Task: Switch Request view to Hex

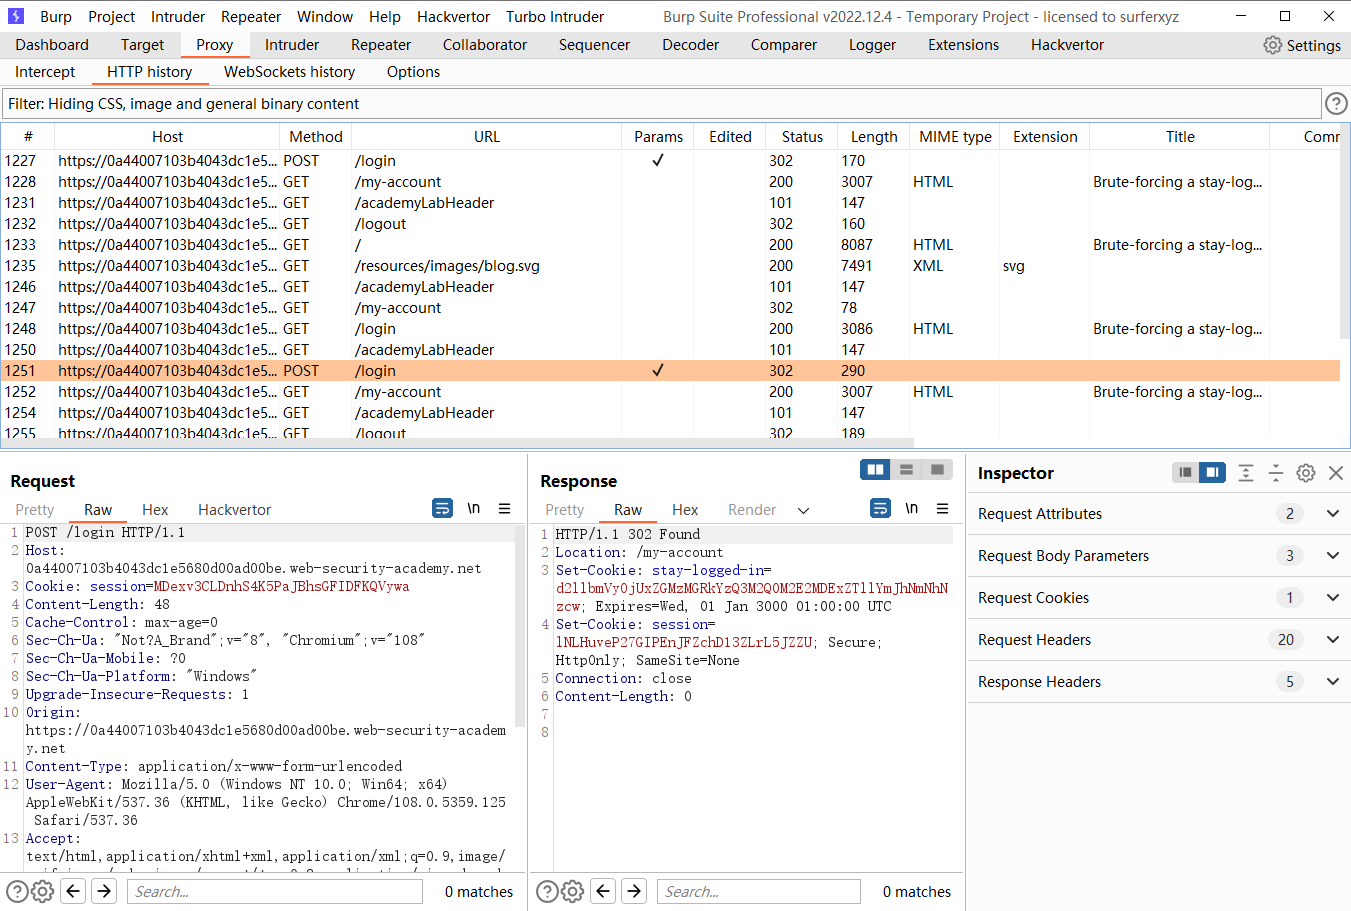Action: pos(155,509)
